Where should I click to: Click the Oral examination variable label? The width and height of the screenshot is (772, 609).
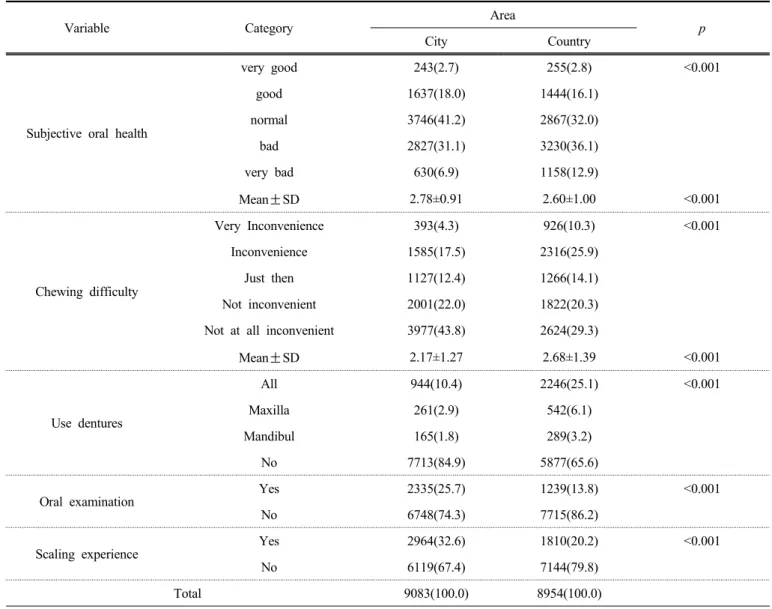87,502
